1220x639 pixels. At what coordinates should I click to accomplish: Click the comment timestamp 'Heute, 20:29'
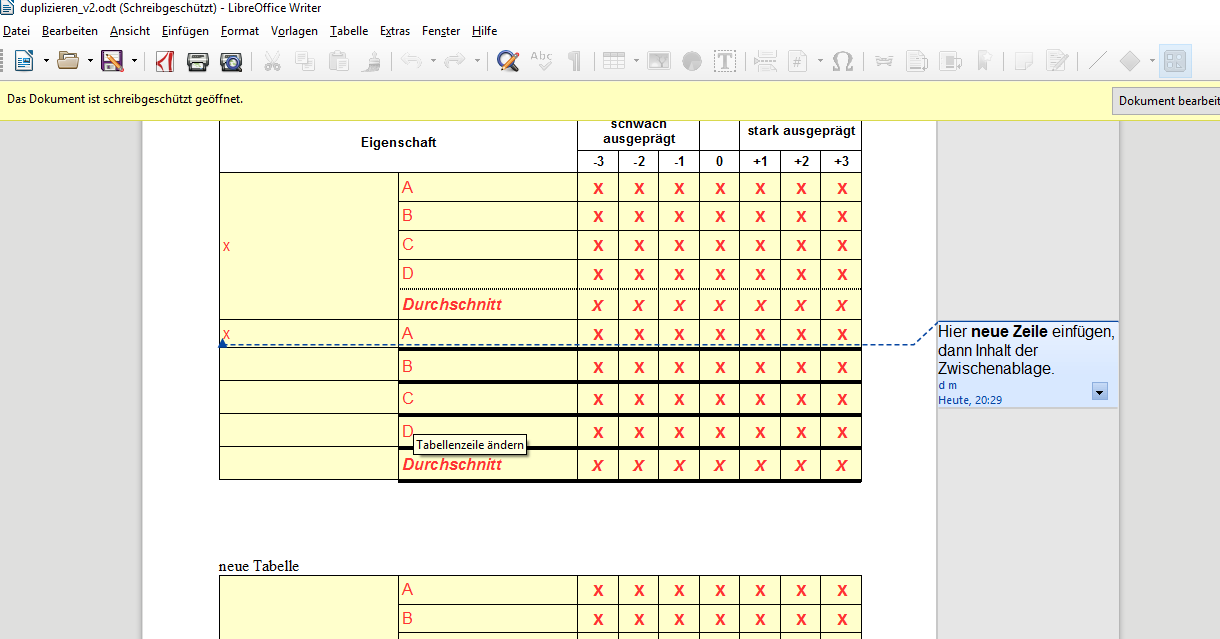(x=970, y=400)
